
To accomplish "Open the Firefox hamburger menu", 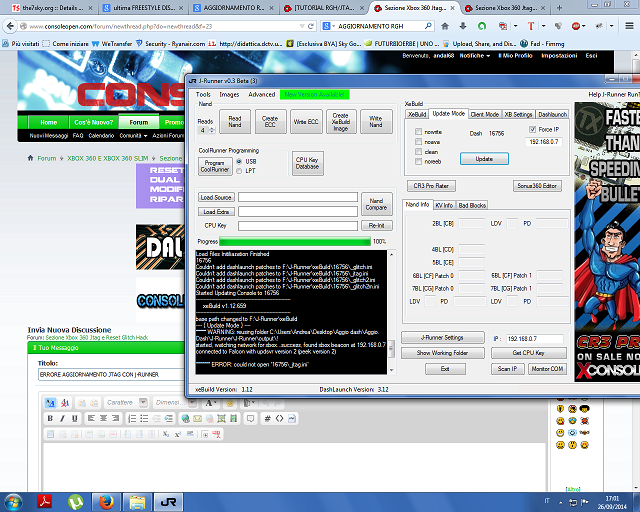I will click(629, 26).
